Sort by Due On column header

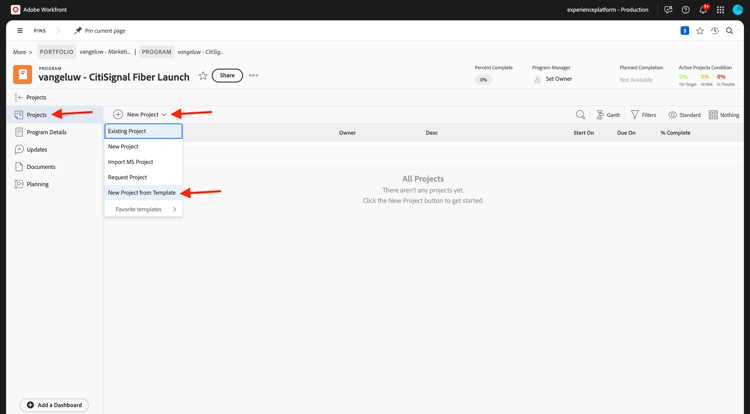coord(626,133)
